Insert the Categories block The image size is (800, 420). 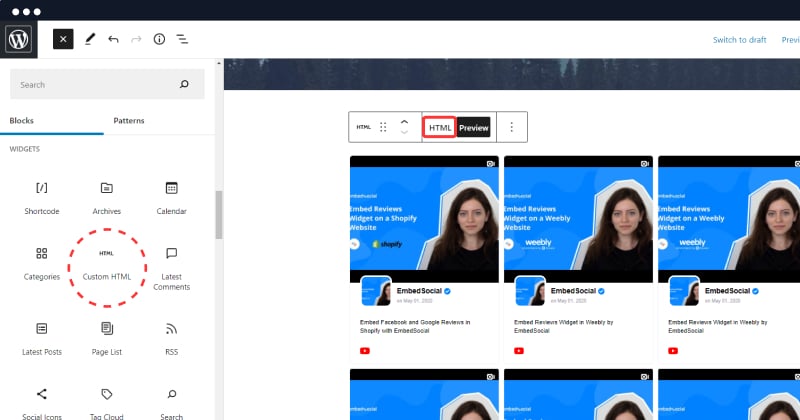(x=42, y=264)
